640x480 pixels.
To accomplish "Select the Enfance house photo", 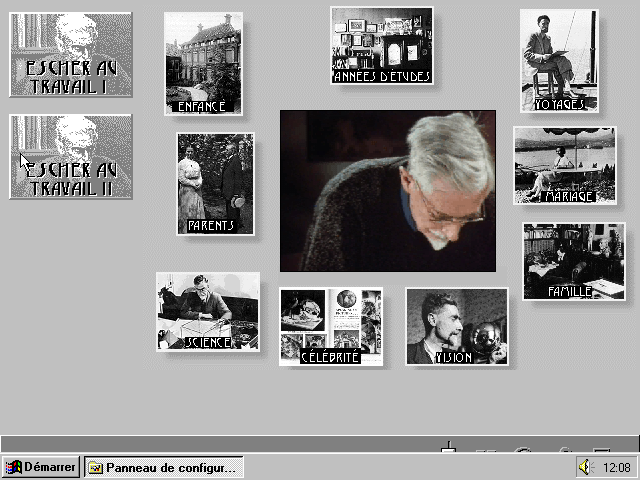I will pos(203,64).
